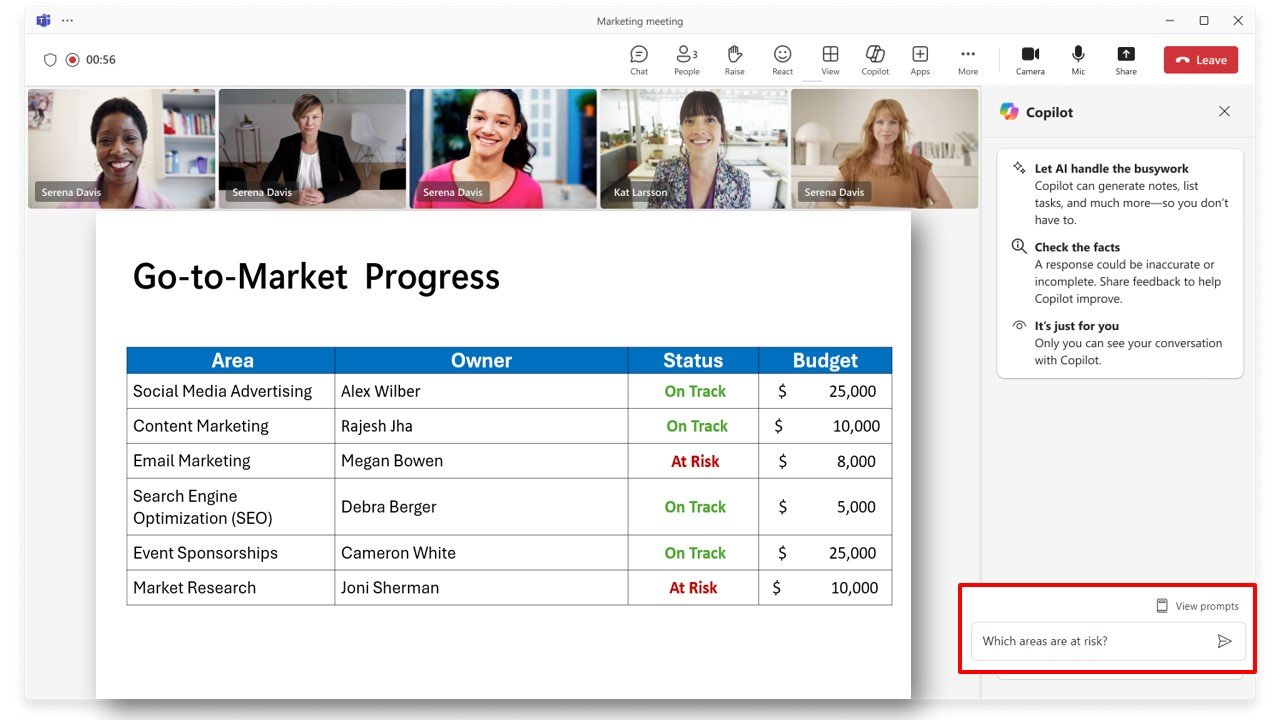Screen dimensions: 1280x720
Task: Click the meeting timer 00:56
Action: coord(101,60)
